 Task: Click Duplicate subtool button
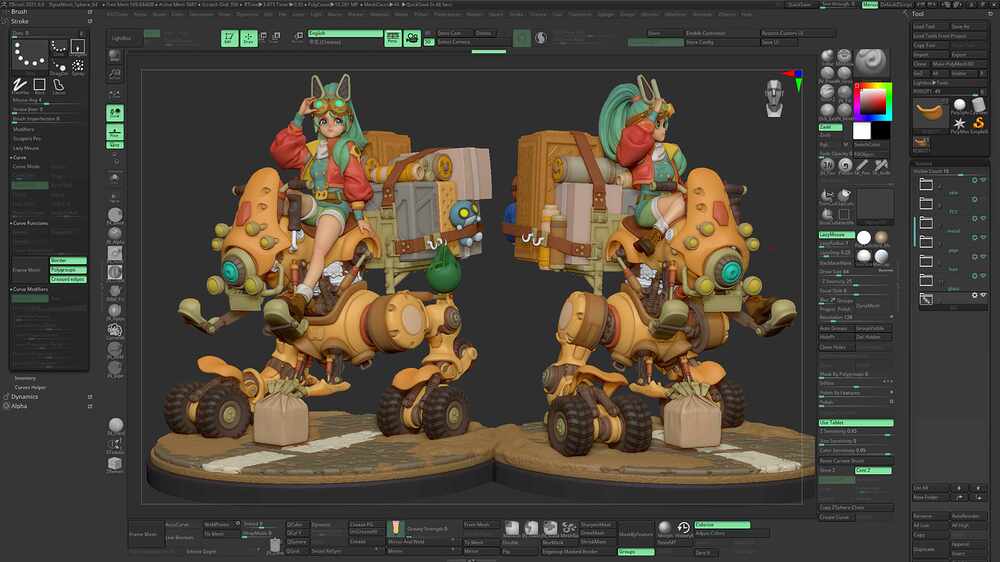[930, 549]
